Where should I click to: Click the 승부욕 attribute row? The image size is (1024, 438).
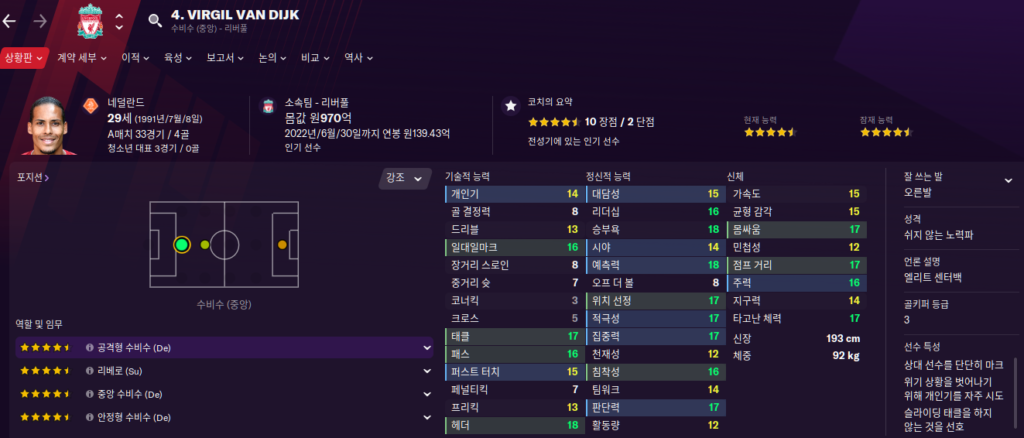pos(656,230)
